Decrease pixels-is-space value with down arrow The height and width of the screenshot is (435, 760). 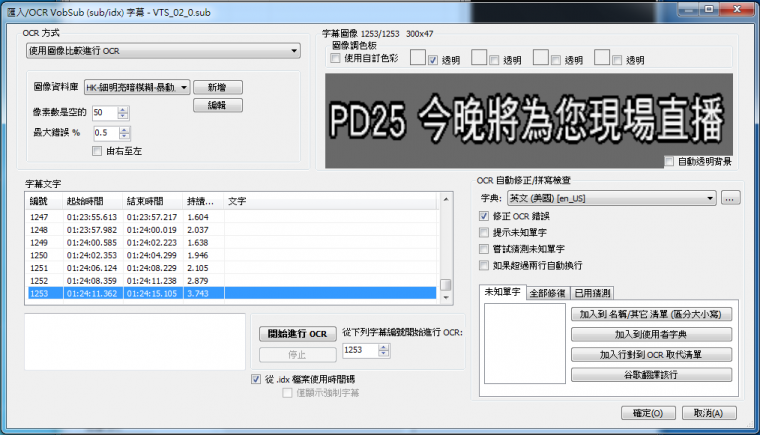[x=123, y=116]
